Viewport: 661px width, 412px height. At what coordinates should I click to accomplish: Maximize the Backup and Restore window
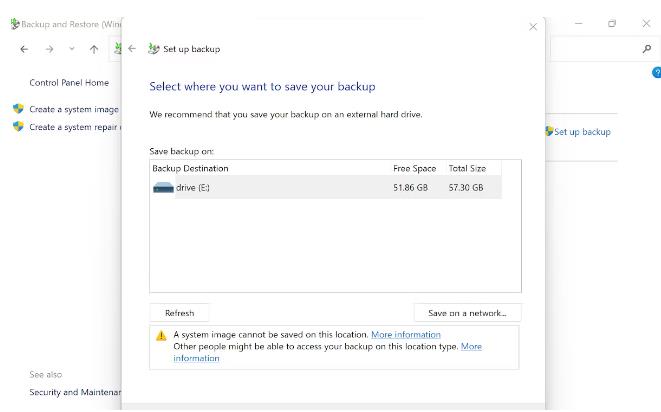(612, 24)
